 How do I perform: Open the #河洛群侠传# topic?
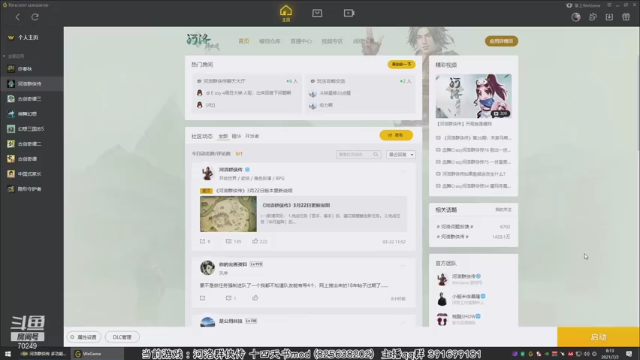(x=453, y=237)
